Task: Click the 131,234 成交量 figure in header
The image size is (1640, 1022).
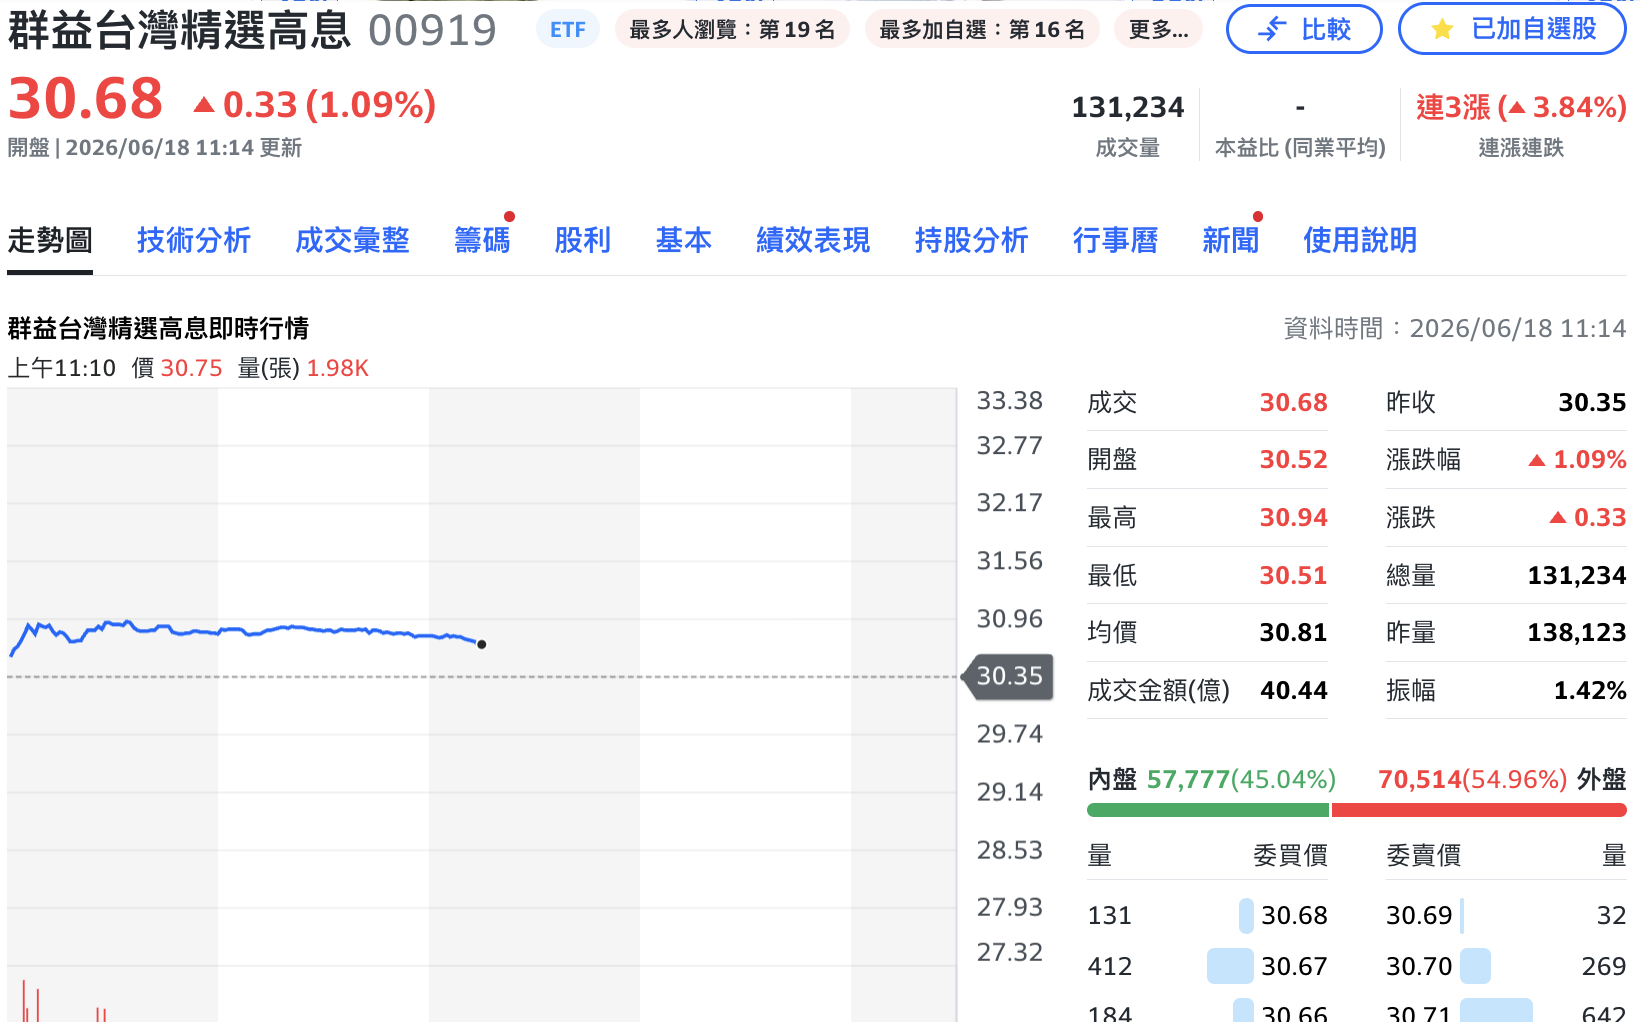Action: coord(1128,107)
